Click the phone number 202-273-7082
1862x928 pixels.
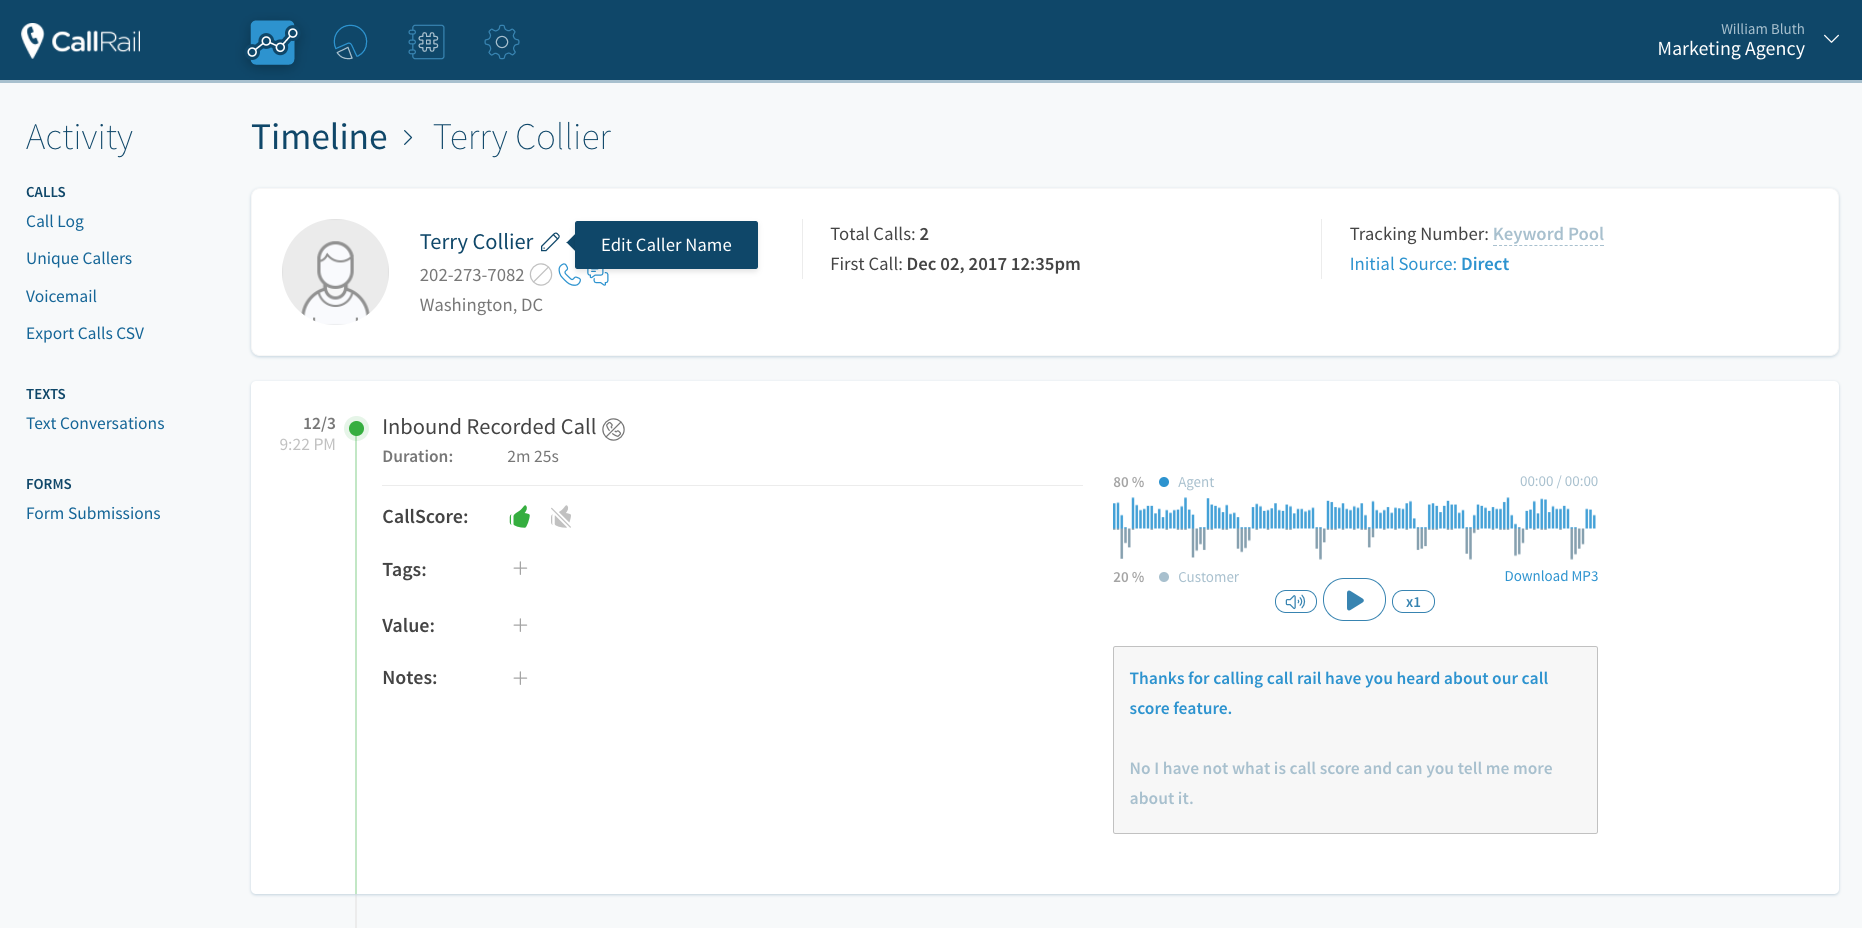point(472,275)
